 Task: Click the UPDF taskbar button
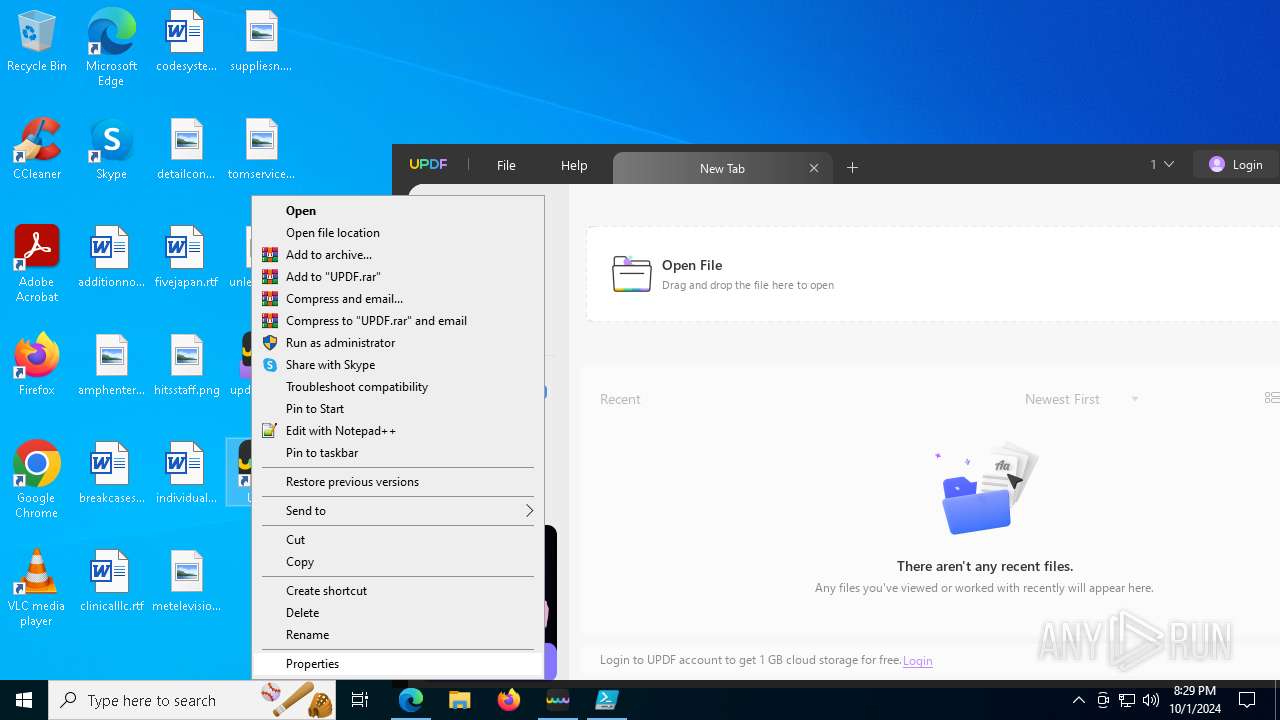click(x=558, y=700)
